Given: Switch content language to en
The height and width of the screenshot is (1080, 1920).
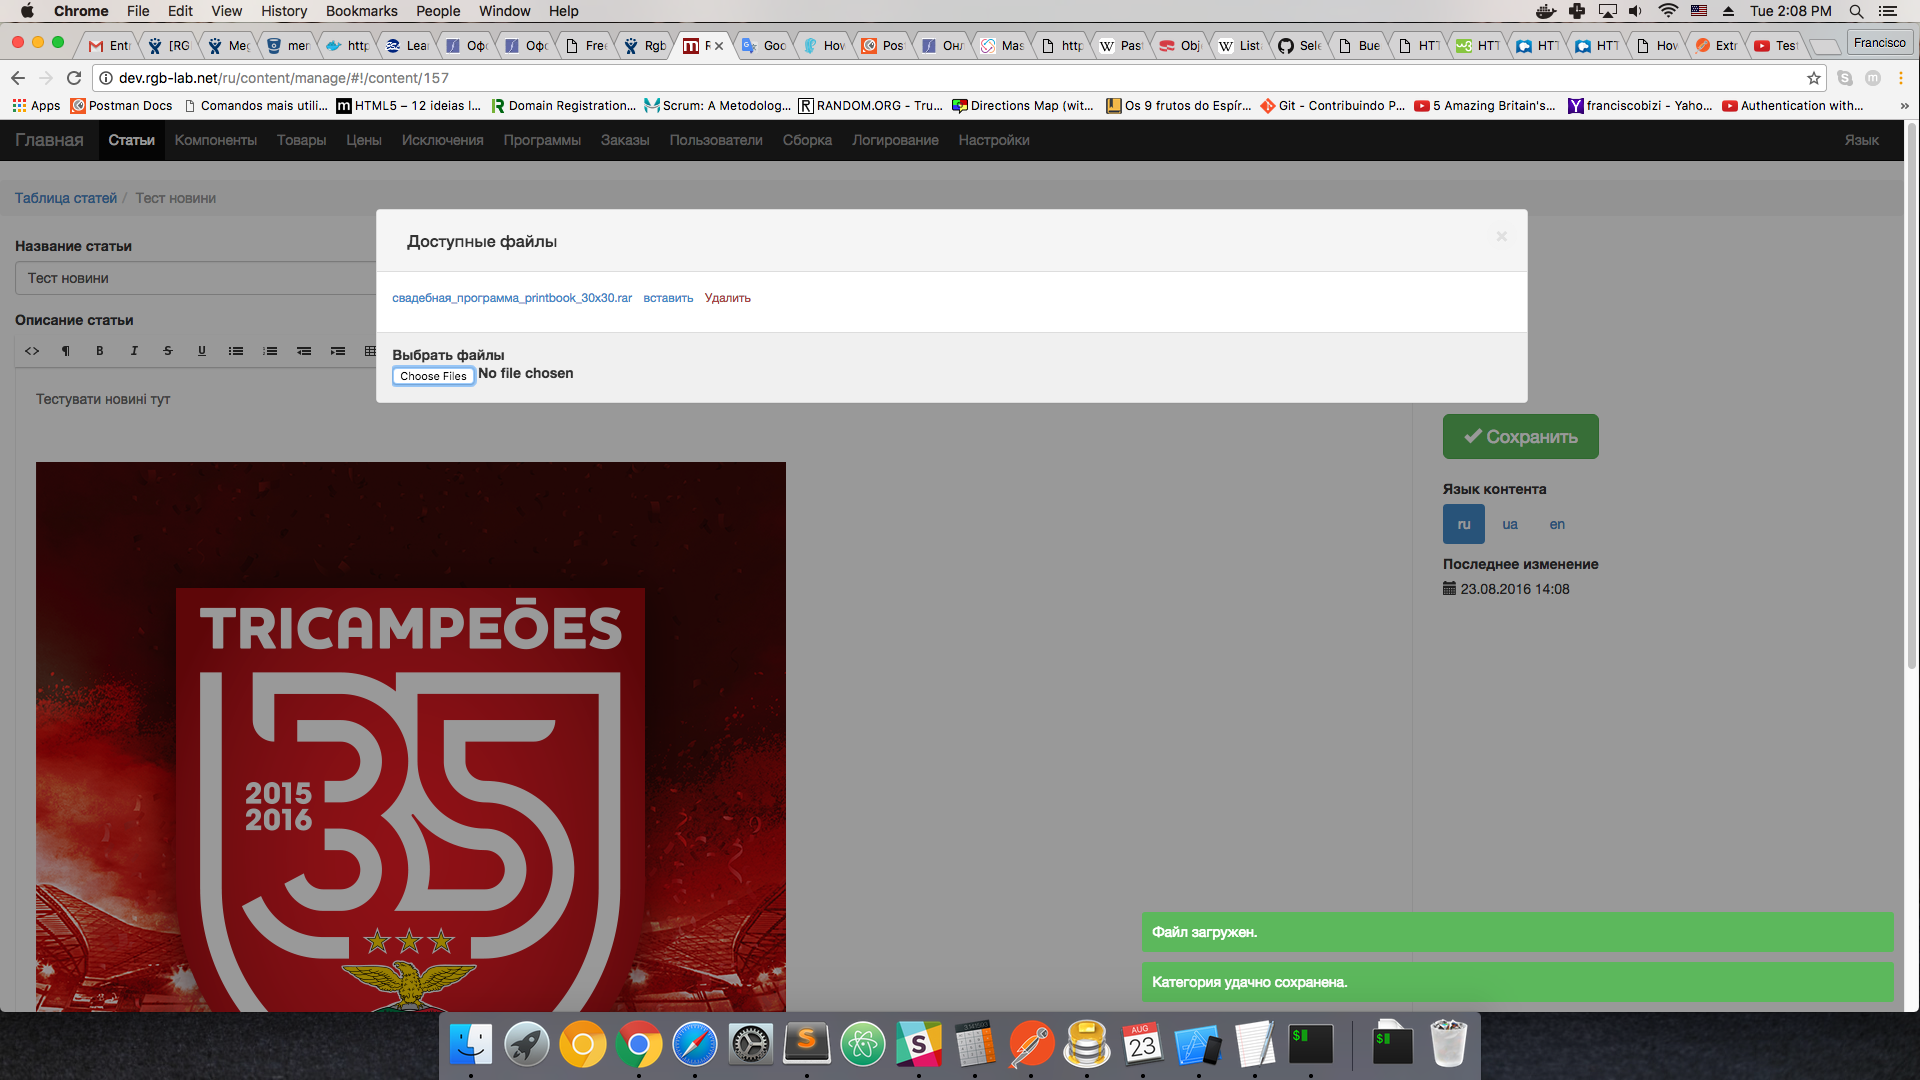Looking at the screenshot, I should pos(1557,524).
